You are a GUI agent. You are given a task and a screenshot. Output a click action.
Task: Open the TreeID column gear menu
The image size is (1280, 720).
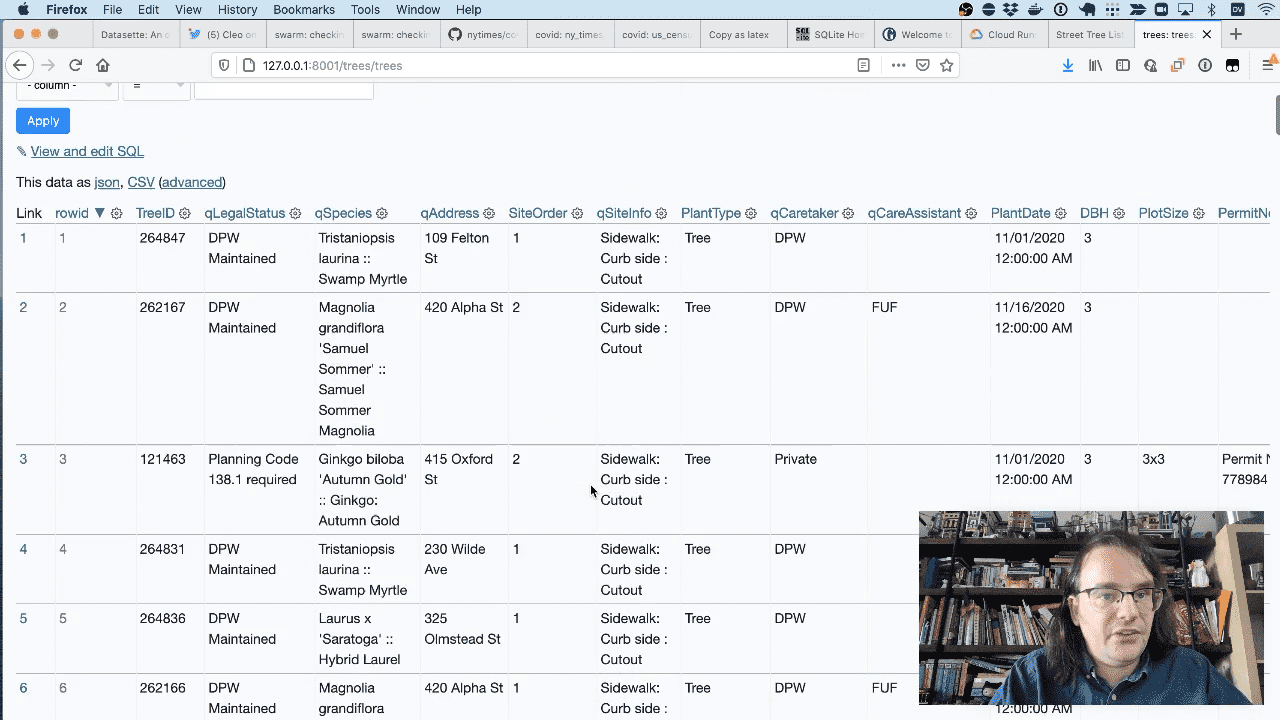(x=185, y=213)
